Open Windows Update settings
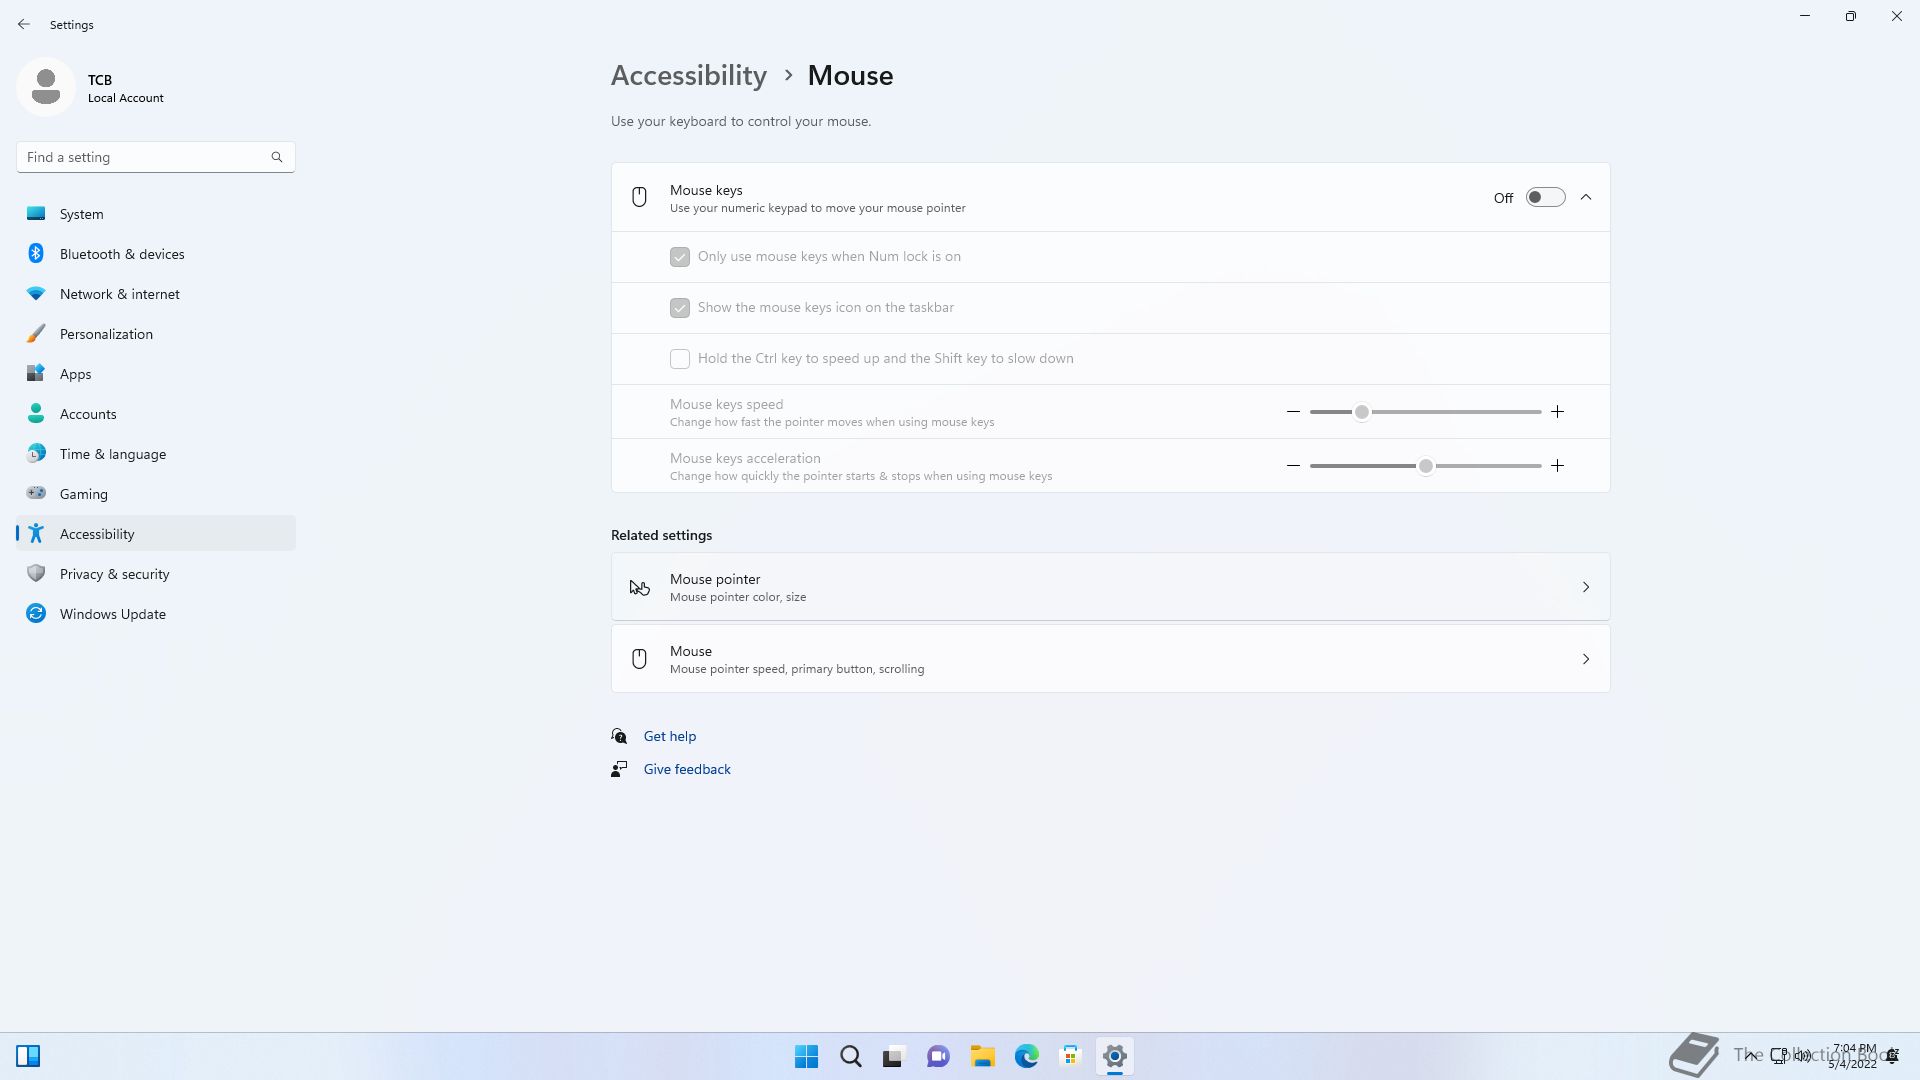 pos(156,614)
